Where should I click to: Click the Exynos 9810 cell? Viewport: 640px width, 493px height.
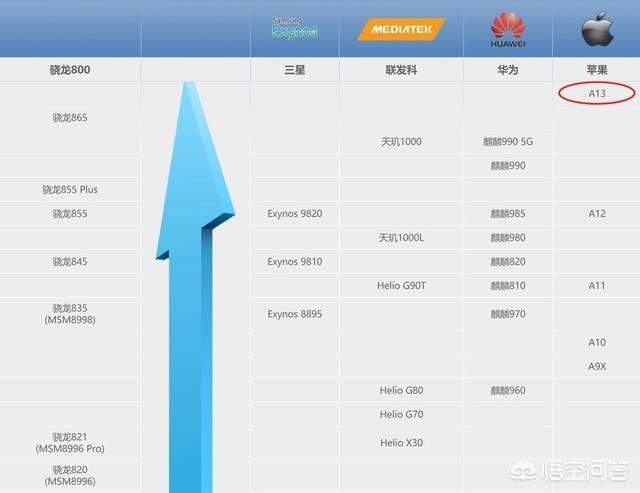pos(295,262)
